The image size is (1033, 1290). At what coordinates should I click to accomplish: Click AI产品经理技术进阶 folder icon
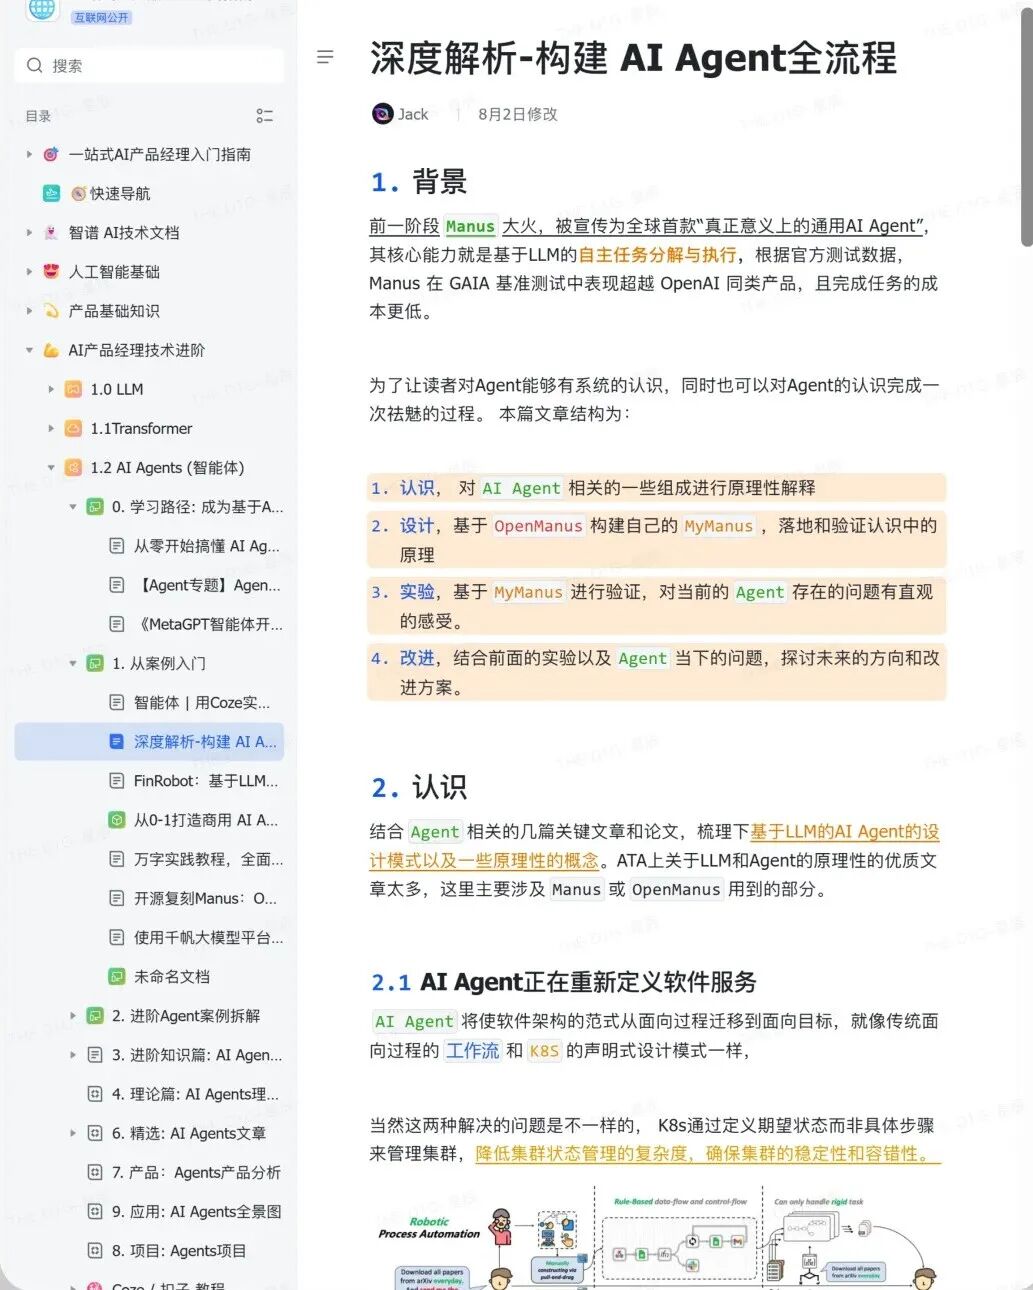point(51,350)
